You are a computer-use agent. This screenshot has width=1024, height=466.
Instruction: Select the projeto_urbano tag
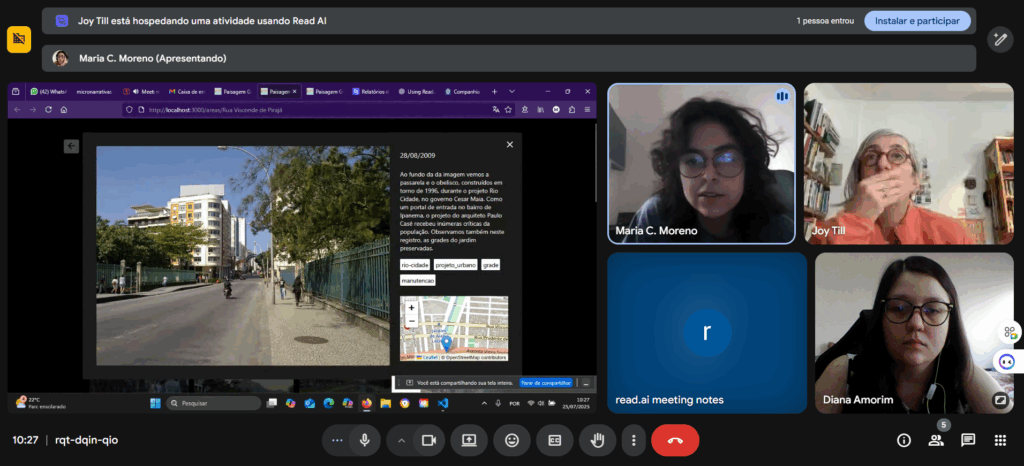coord(455,265)
